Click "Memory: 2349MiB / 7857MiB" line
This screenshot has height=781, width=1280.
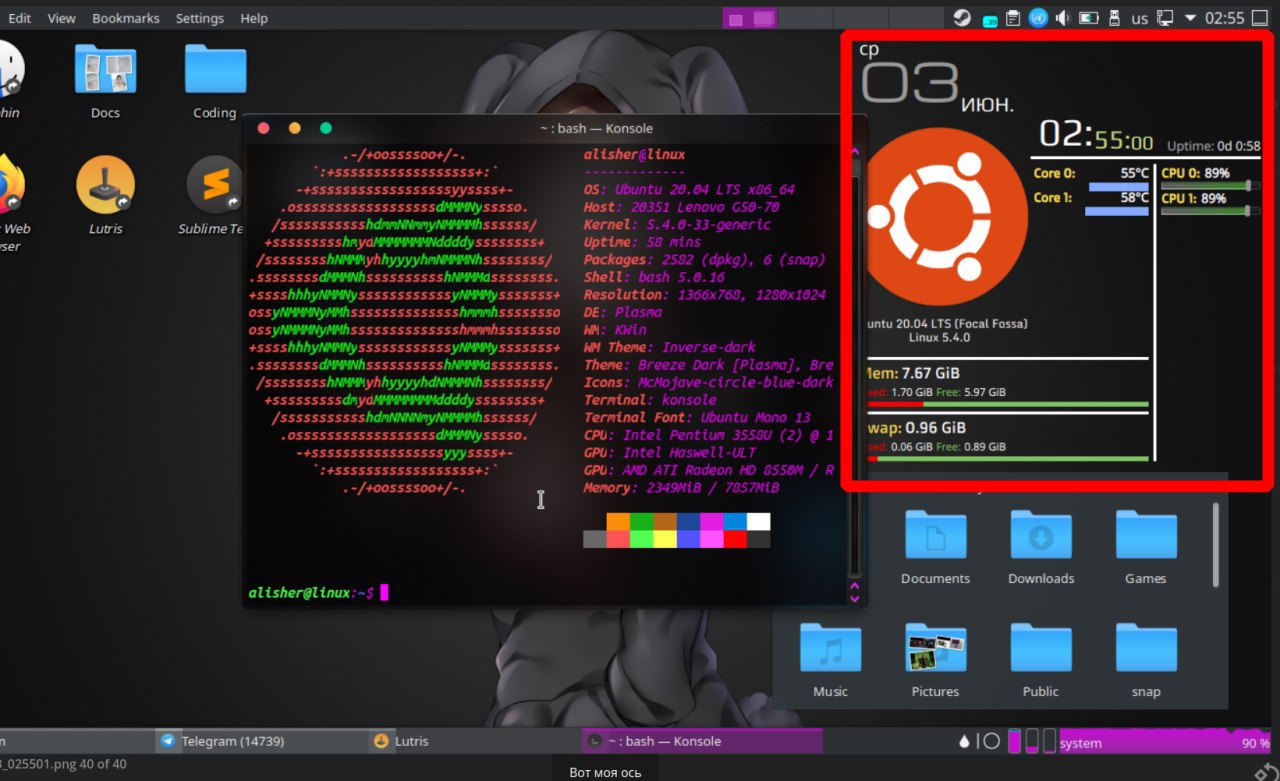pyautogui.click(x=681, y=488)
